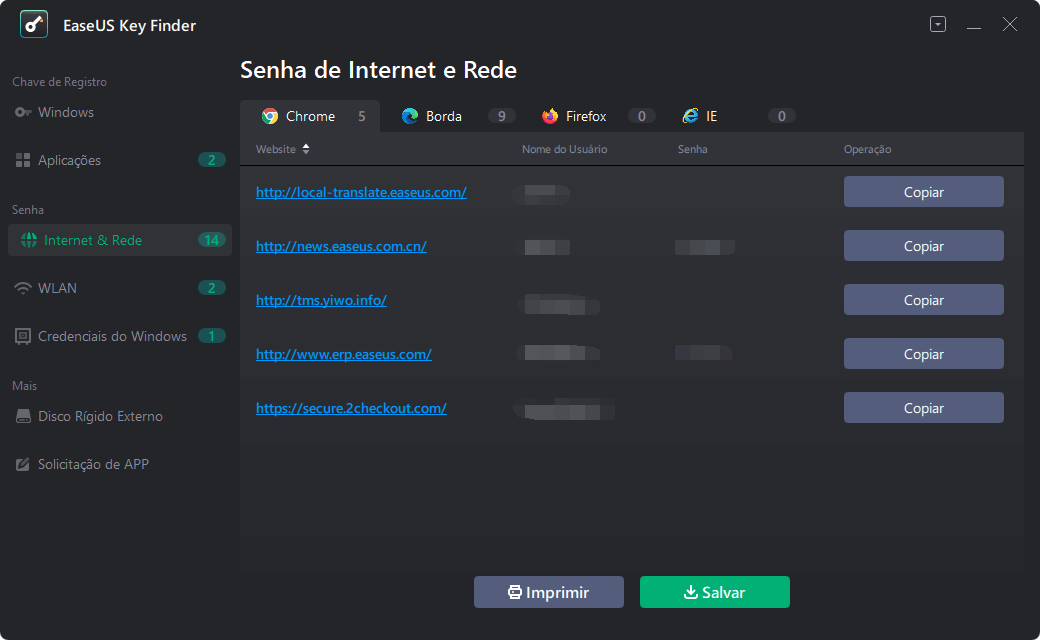The width and height of the screenshot is (1040, 640).
Task: Open the title bar dropdown menu icon
Action: click(938, 25)
